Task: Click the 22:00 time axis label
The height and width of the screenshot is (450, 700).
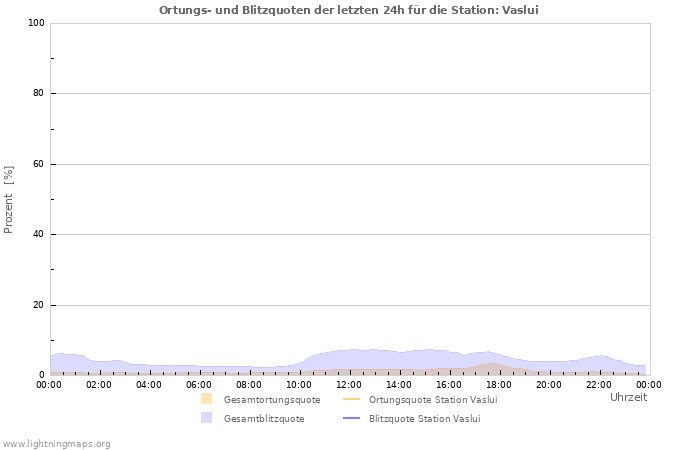Action: 599,384
